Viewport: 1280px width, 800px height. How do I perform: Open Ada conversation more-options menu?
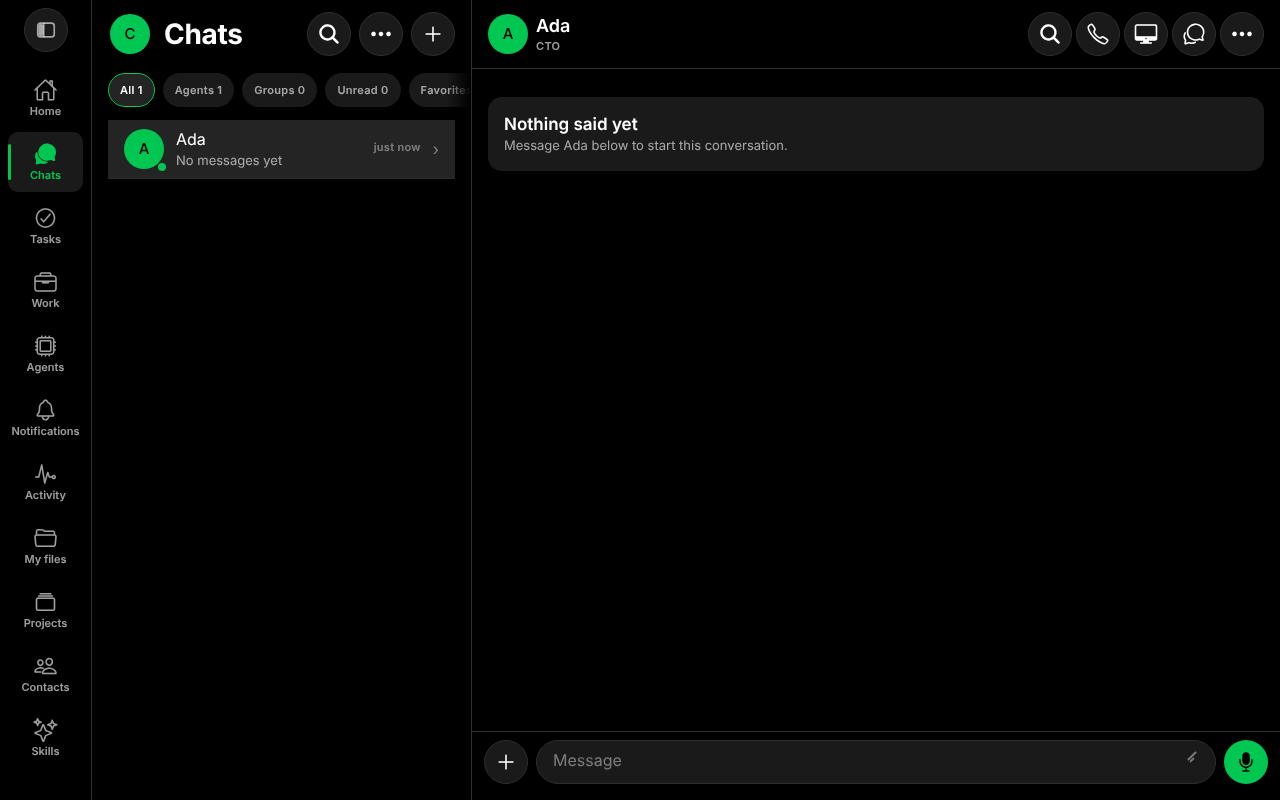(x=1242, y=34)
